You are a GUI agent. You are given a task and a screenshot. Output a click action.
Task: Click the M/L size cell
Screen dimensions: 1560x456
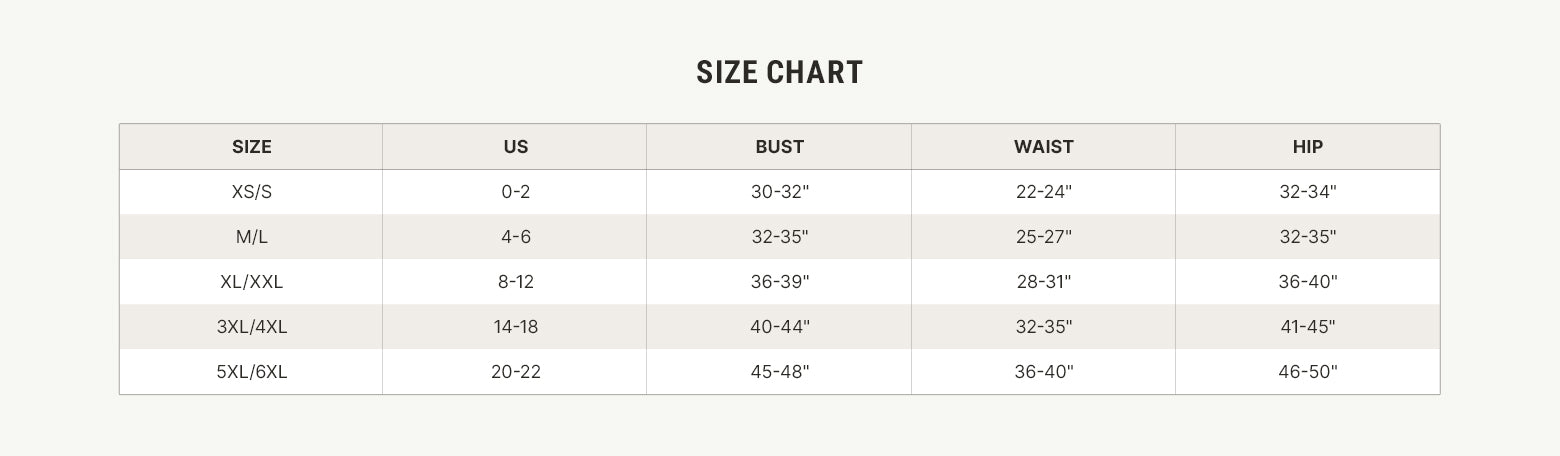pos(251,237)
